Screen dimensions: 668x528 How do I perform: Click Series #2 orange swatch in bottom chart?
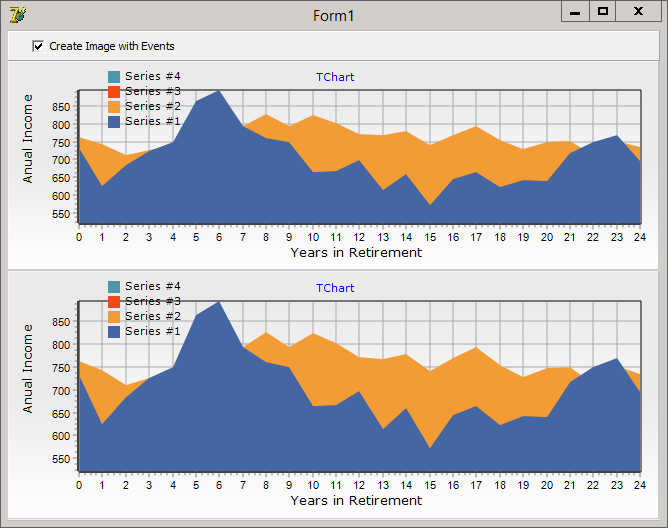click(x=114, y=316)
